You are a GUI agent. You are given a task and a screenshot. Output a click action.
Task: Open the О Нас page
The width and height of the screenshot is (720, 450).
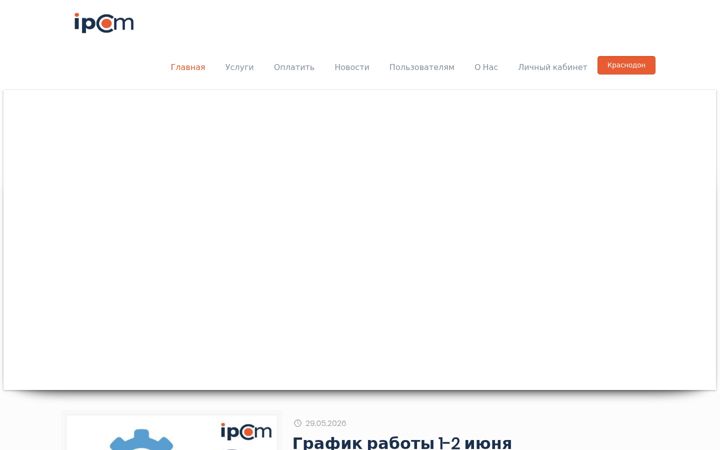tap(486, 67)
